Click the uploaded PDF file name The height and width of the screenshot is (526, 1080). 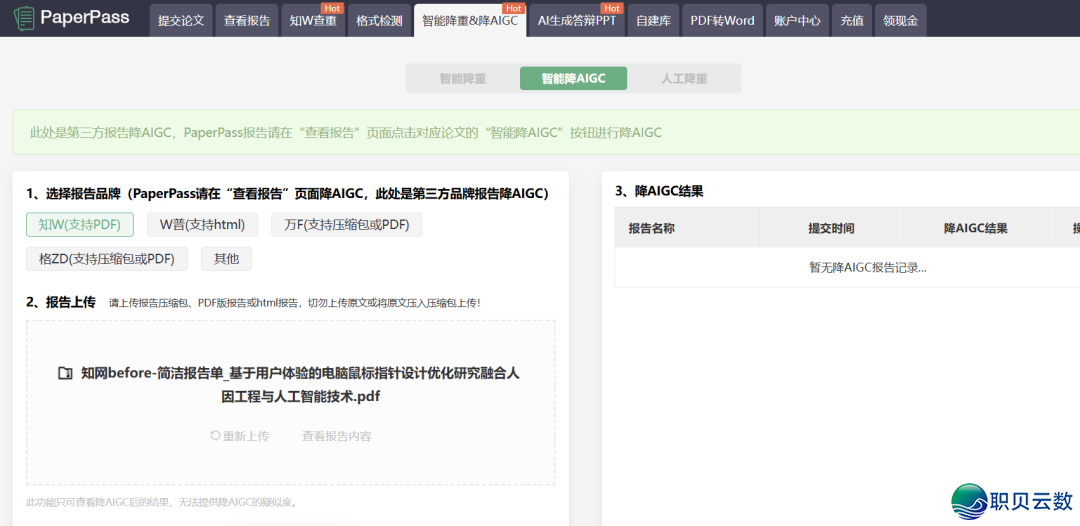click(x=300, y=385)
